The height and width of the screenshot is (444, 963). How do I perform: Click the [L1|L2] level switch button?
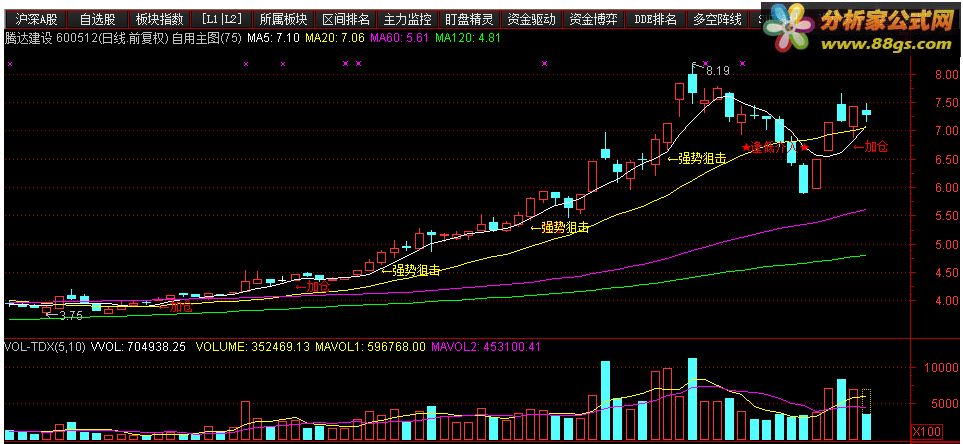pyautogui.click(x=221, y=20)
